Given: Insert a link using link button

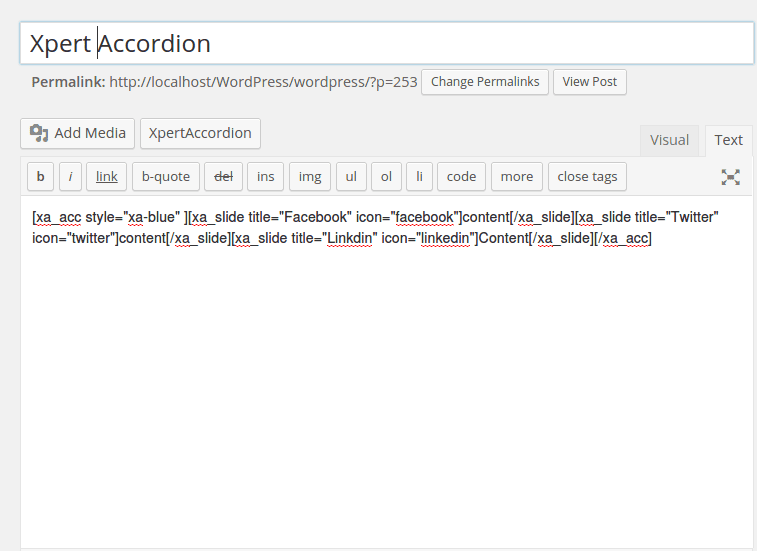Looking at the screenshot, I should 107,177.
